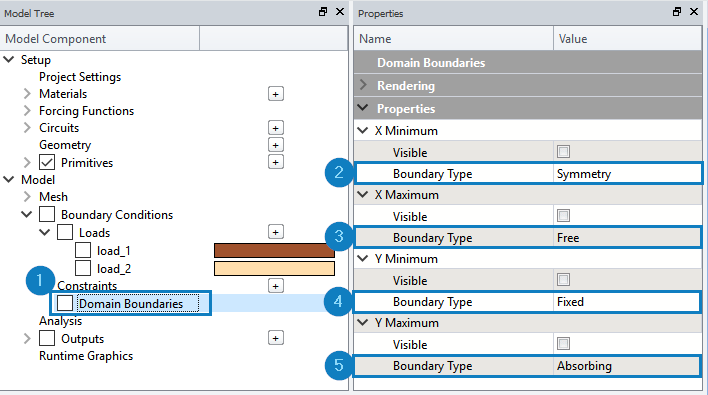Viewport: 708px width, 395px height.
Task: Uncheck the Primitives checkbox
Action: (47, 162)
